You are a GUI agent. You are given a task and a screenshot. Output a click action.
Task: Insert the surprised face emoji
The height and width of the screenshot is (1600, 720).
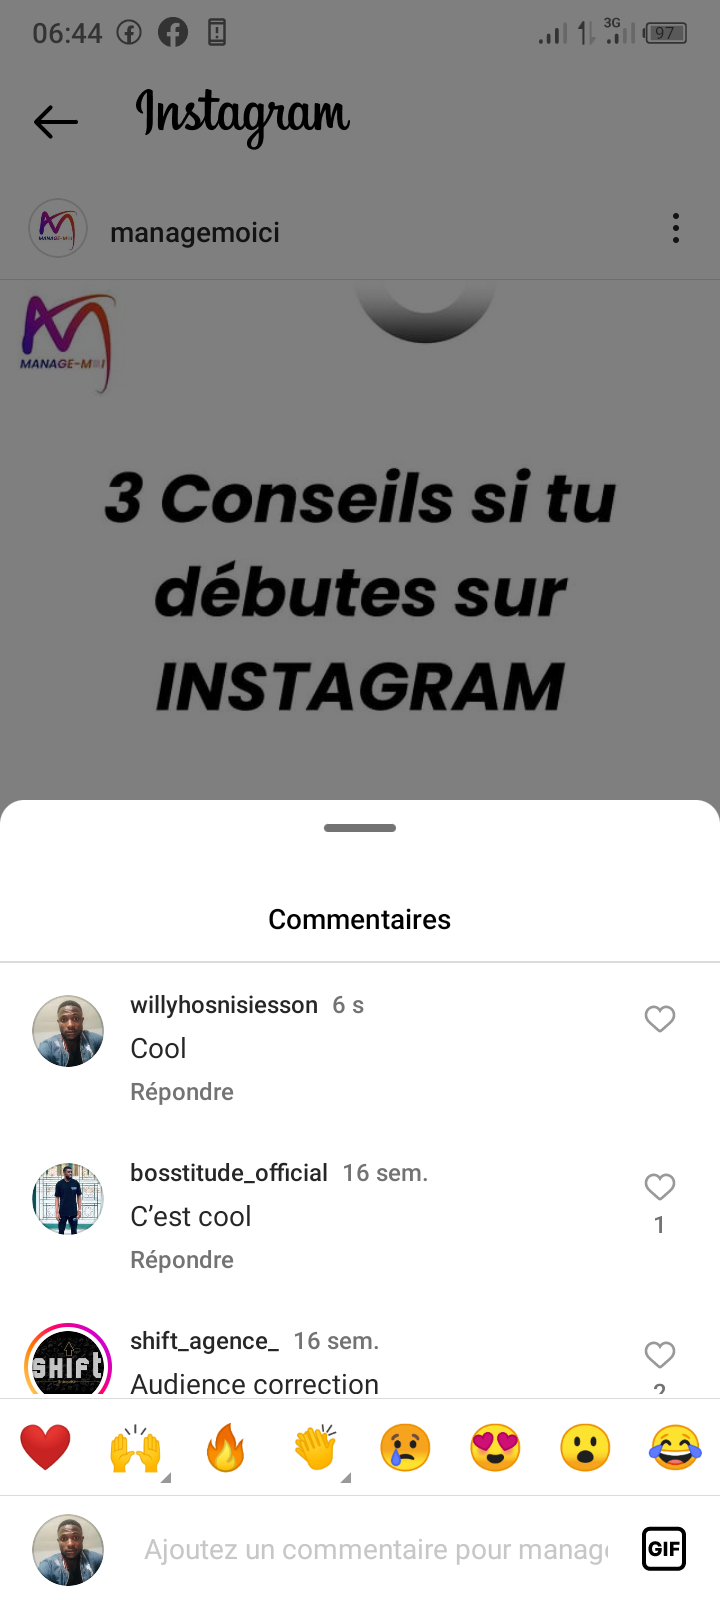pyautogui.click(x=585, y=1447)
